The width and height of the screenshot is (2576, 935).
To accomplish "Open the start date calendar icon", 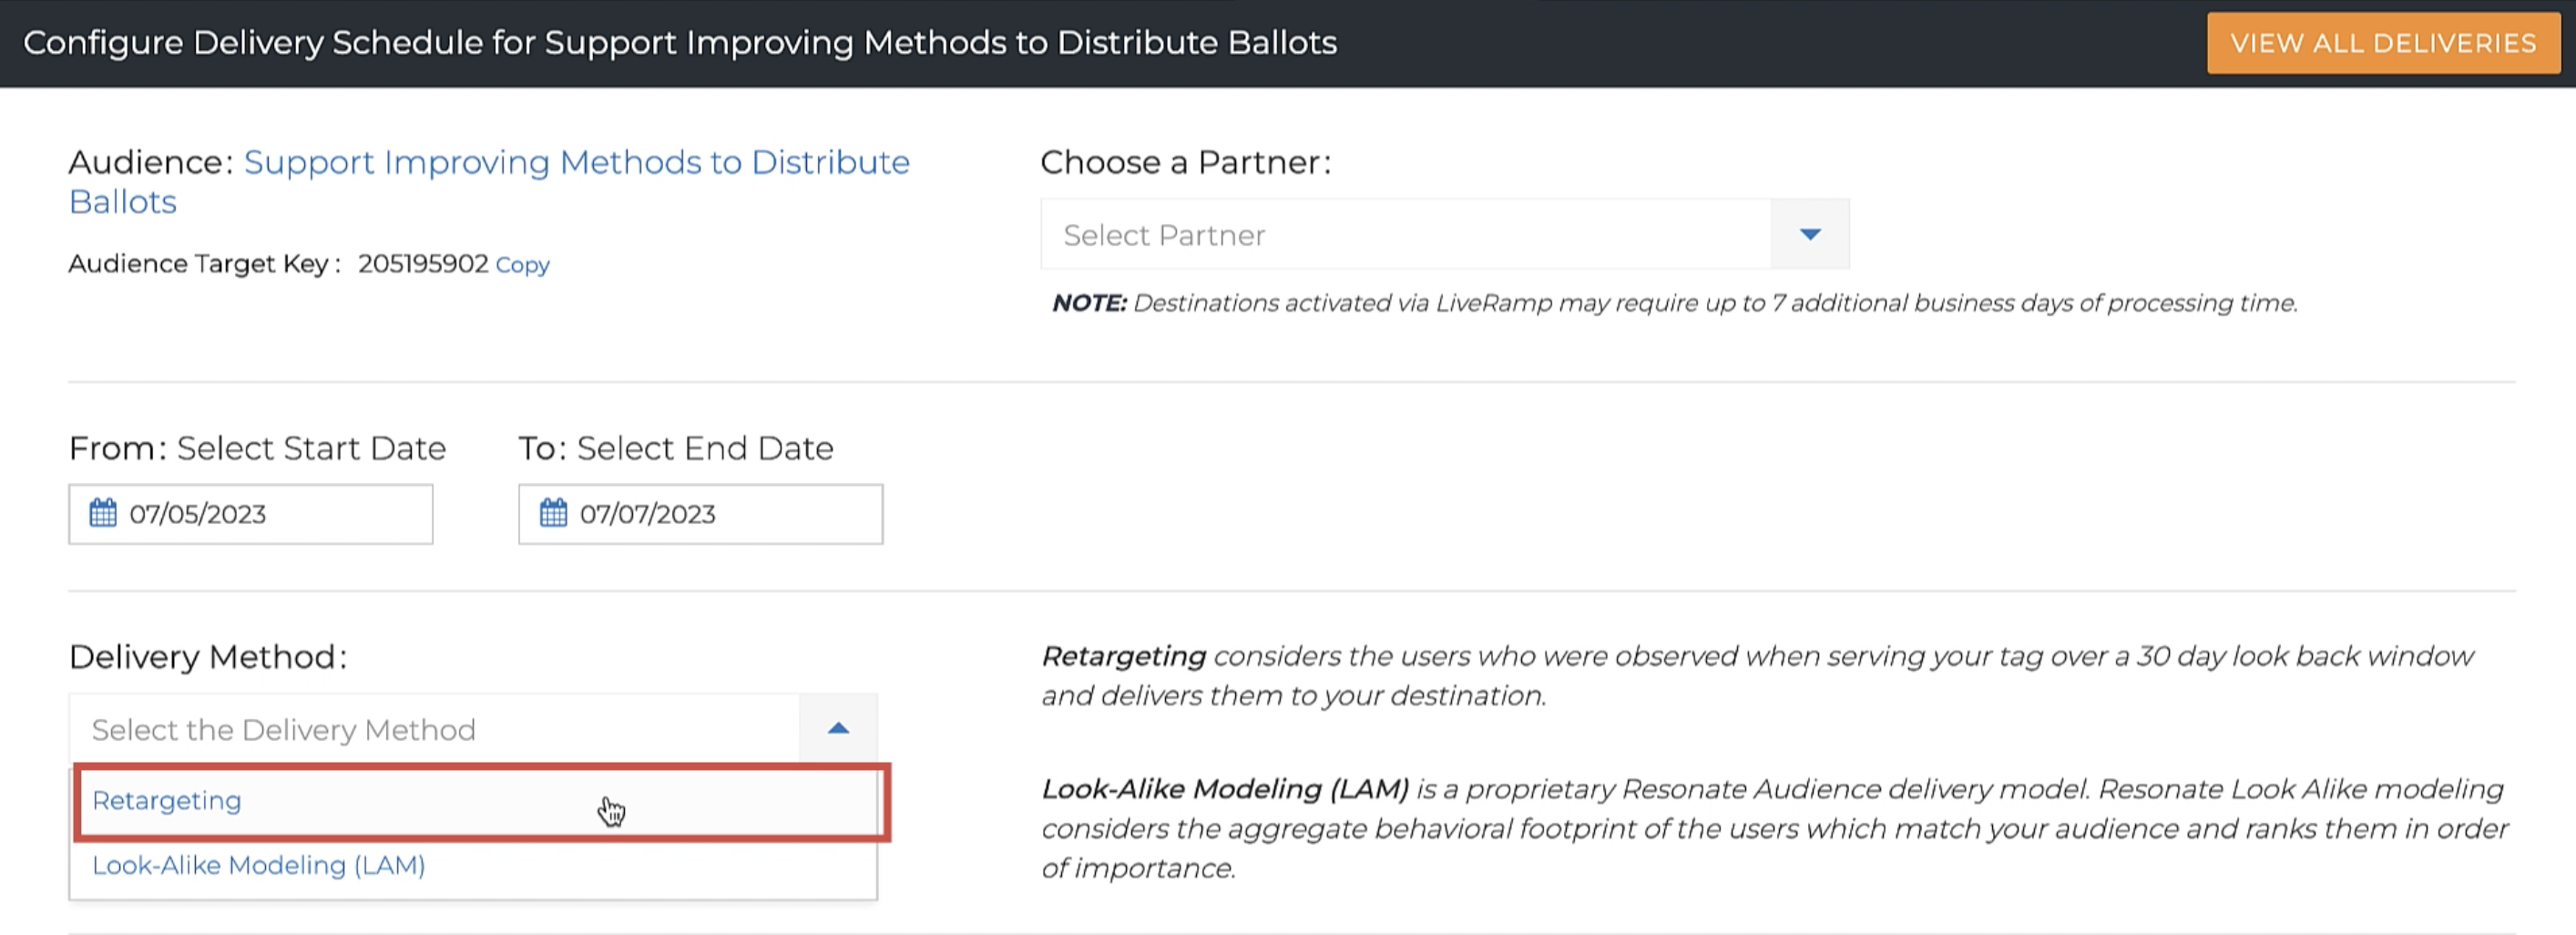I will click(x=103, y=513).
